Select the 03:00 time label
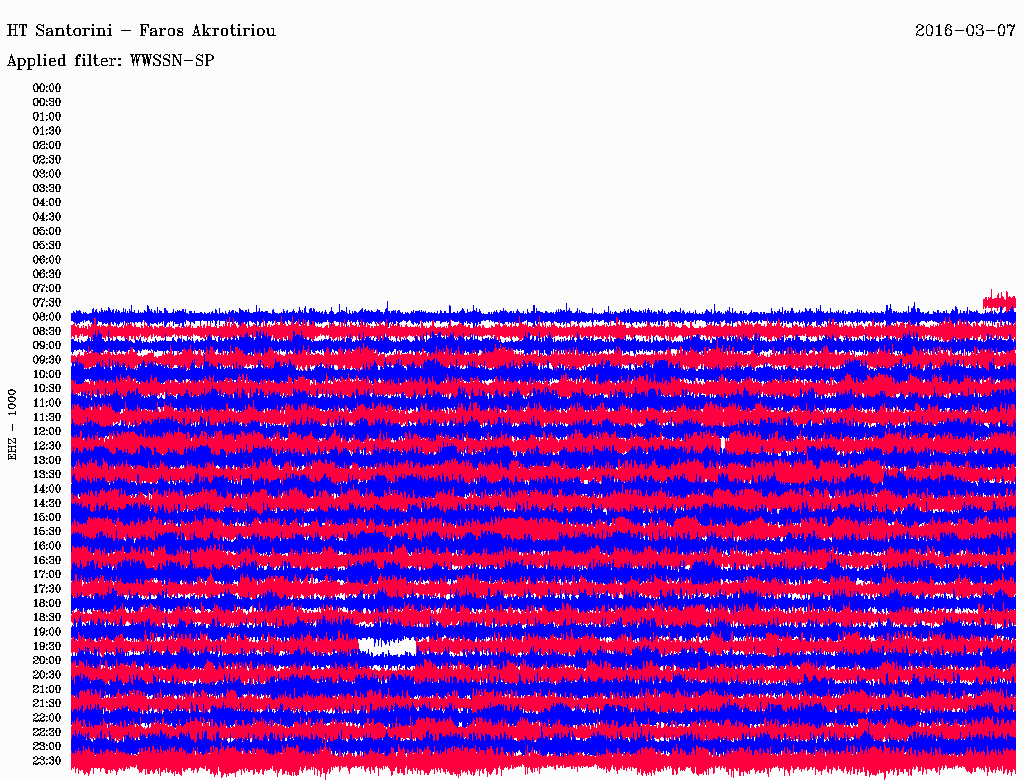 [47, 174]
